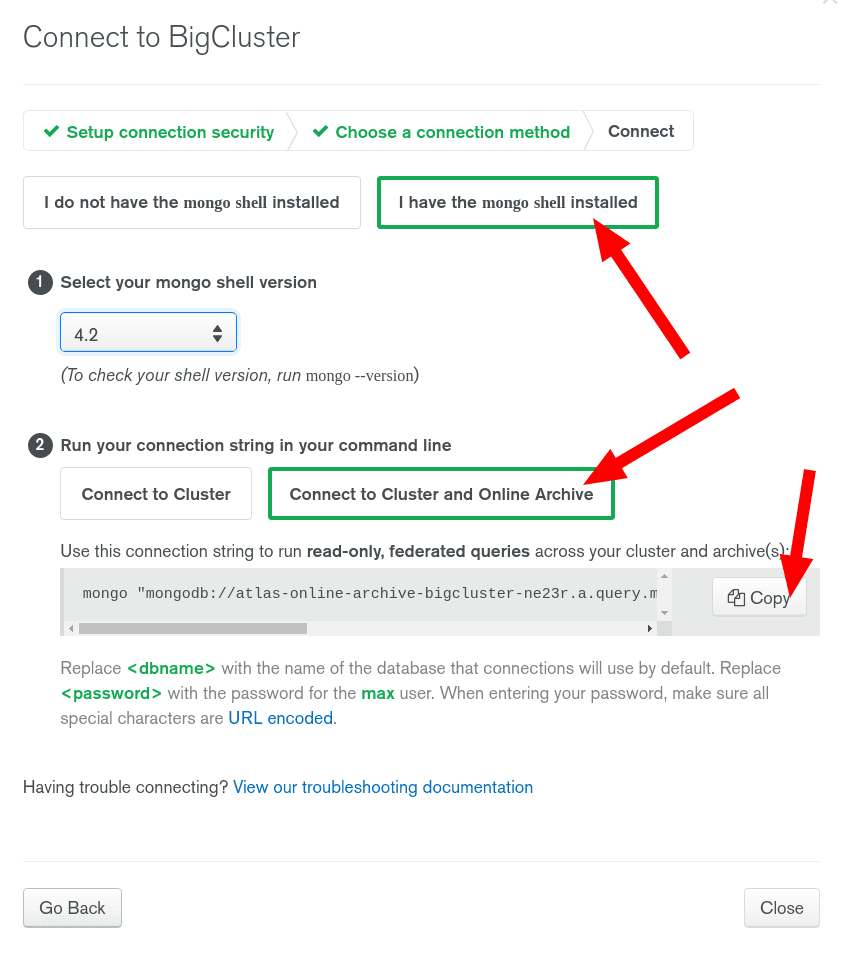Click the step 1 number badge

[x=40, y=283]
